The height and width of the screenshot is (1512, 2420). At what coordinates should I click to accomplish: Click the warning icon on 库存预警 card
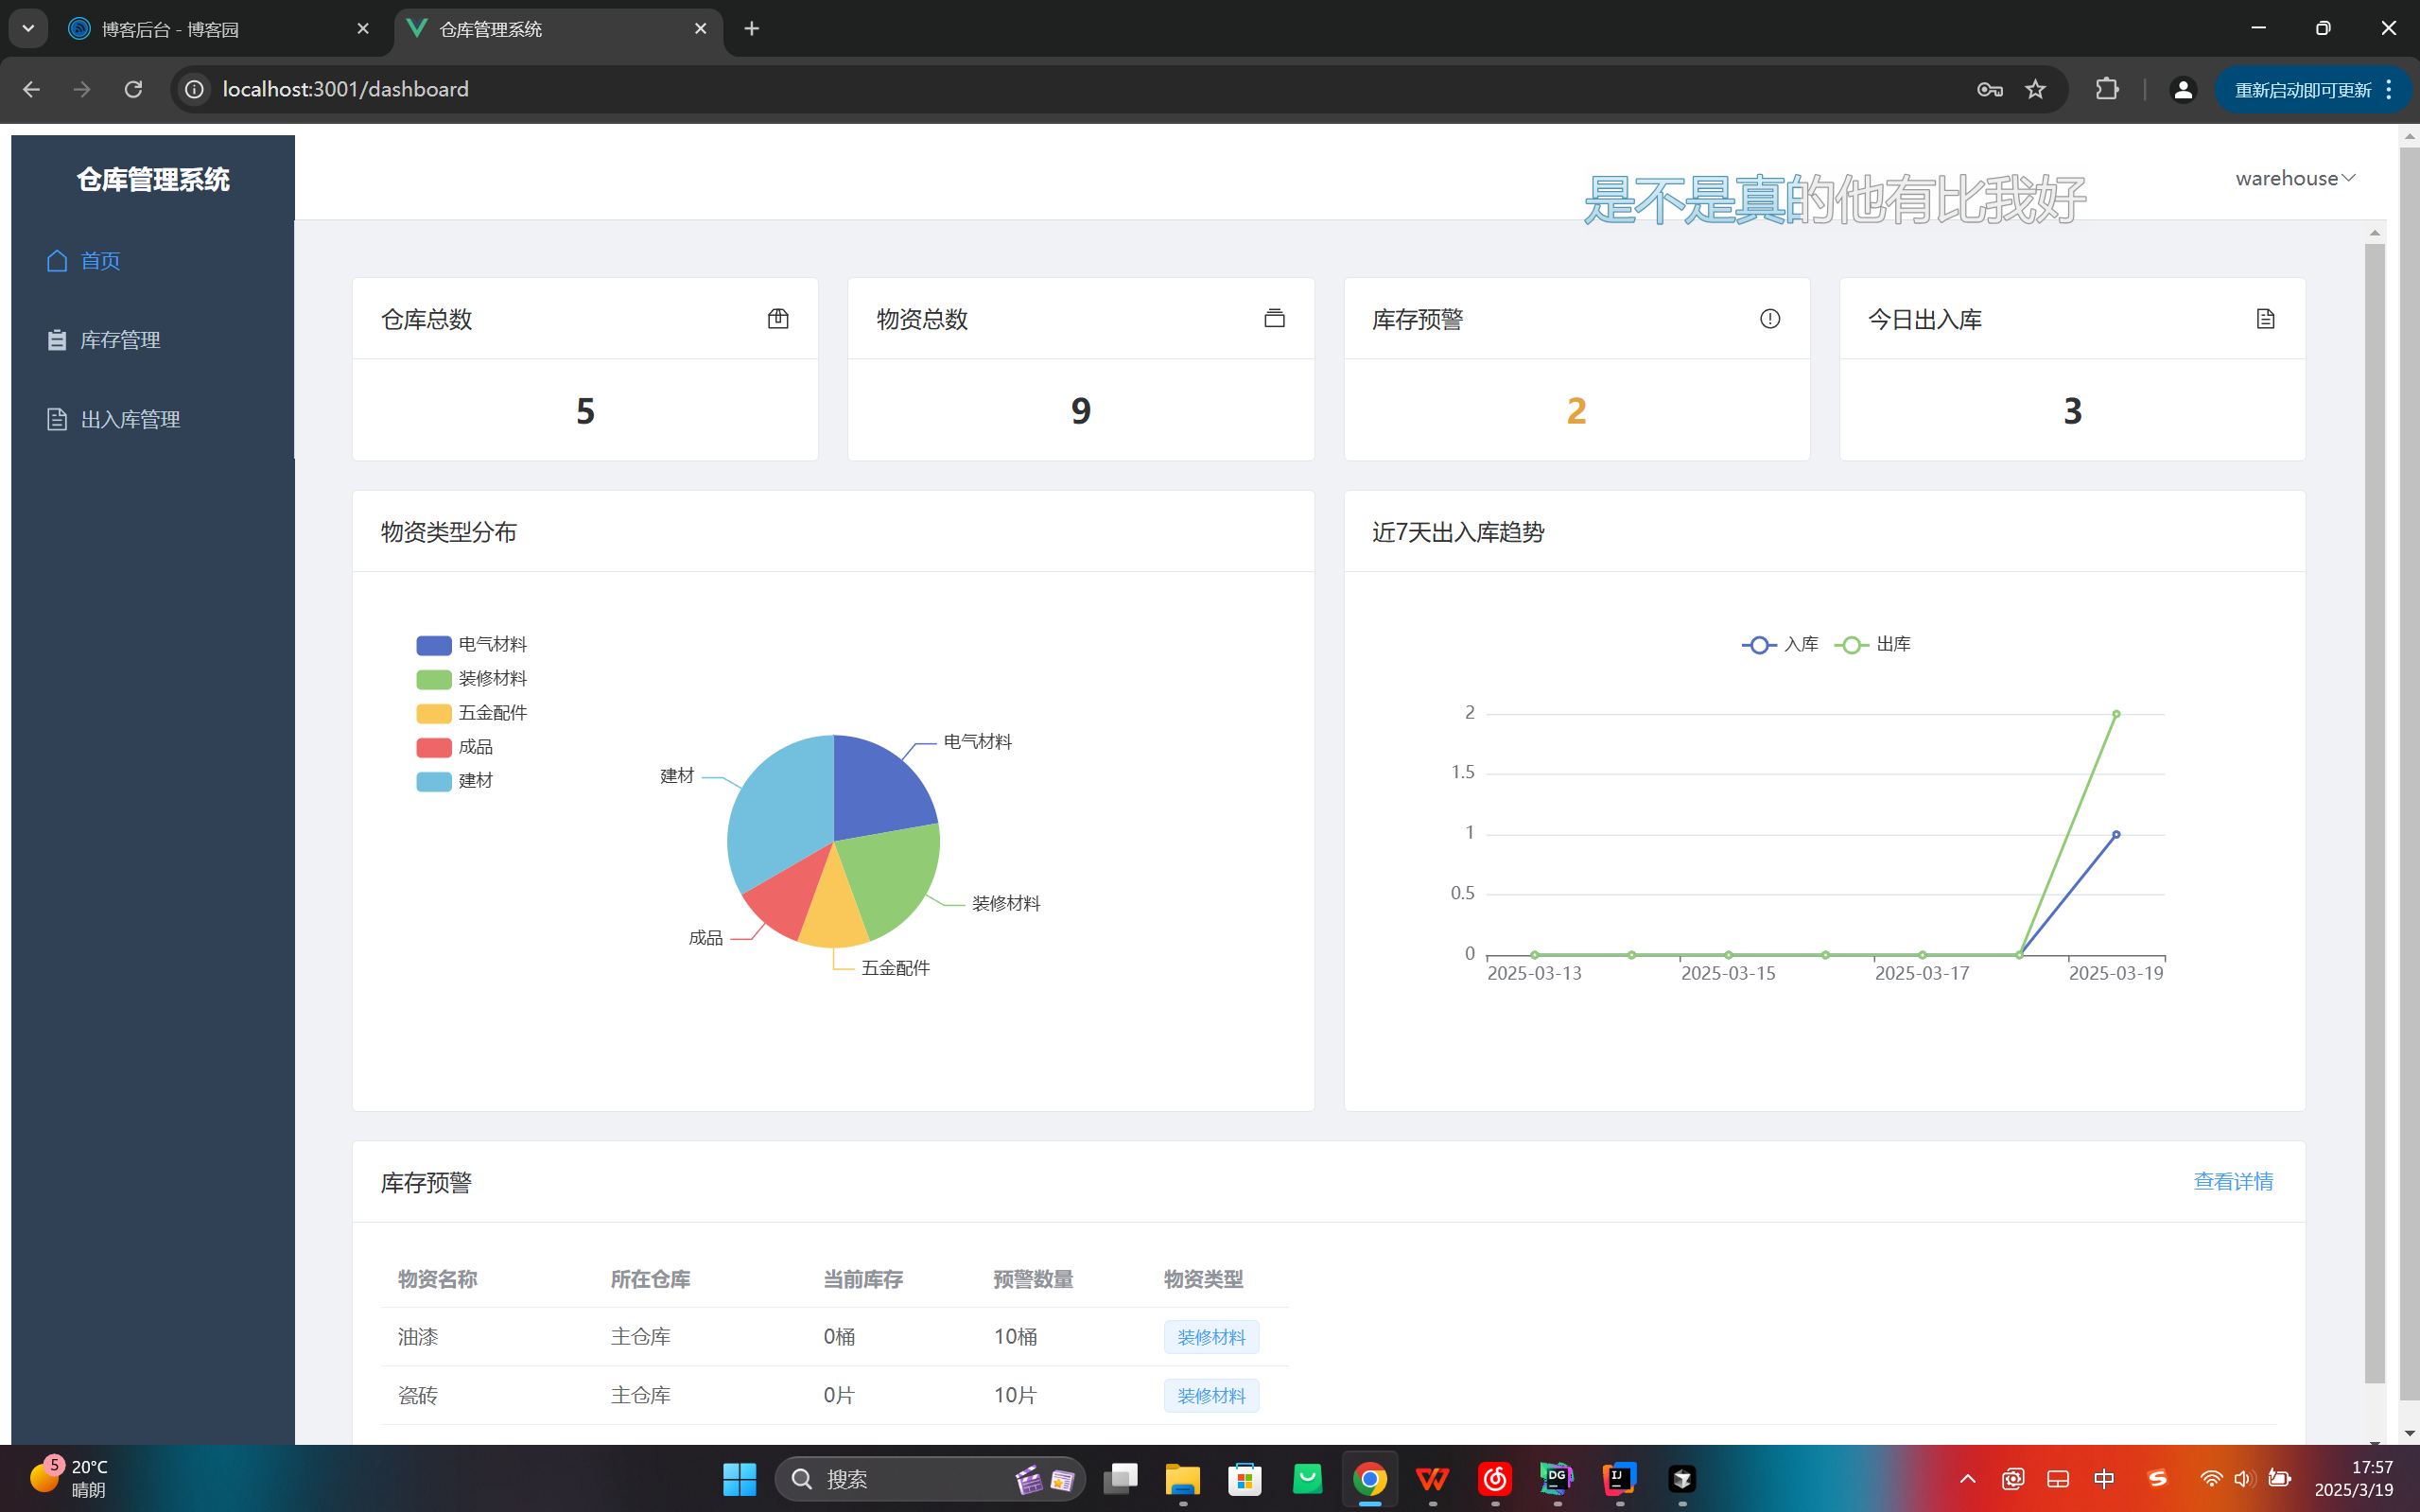tap(1770, 319)
